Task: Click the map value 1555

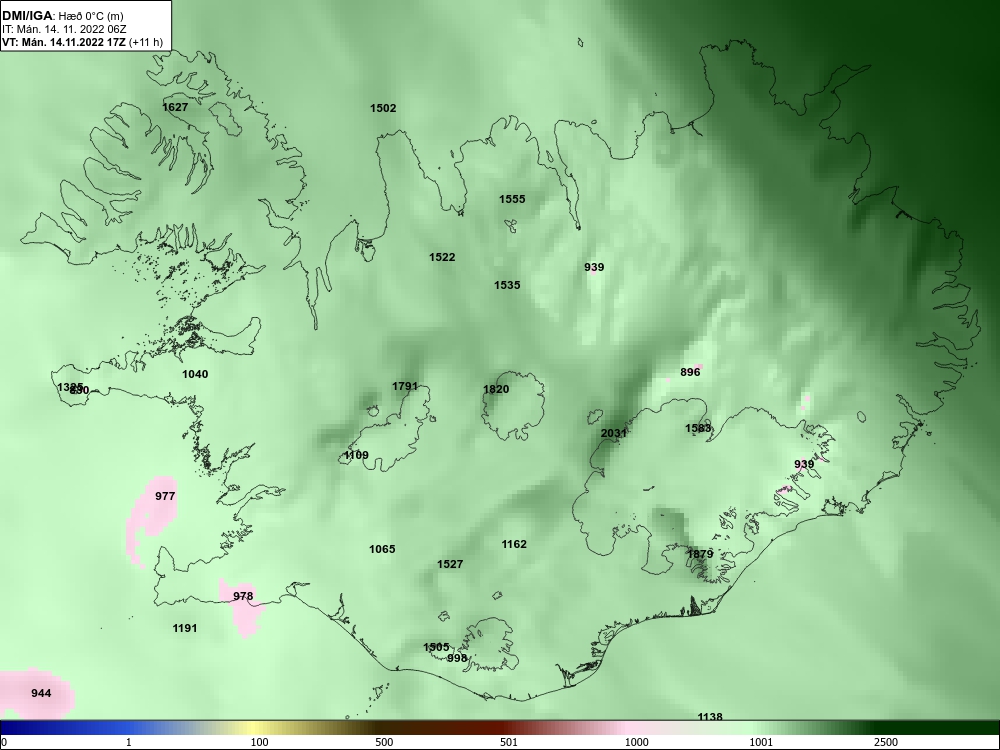Action: coord(512,200)
